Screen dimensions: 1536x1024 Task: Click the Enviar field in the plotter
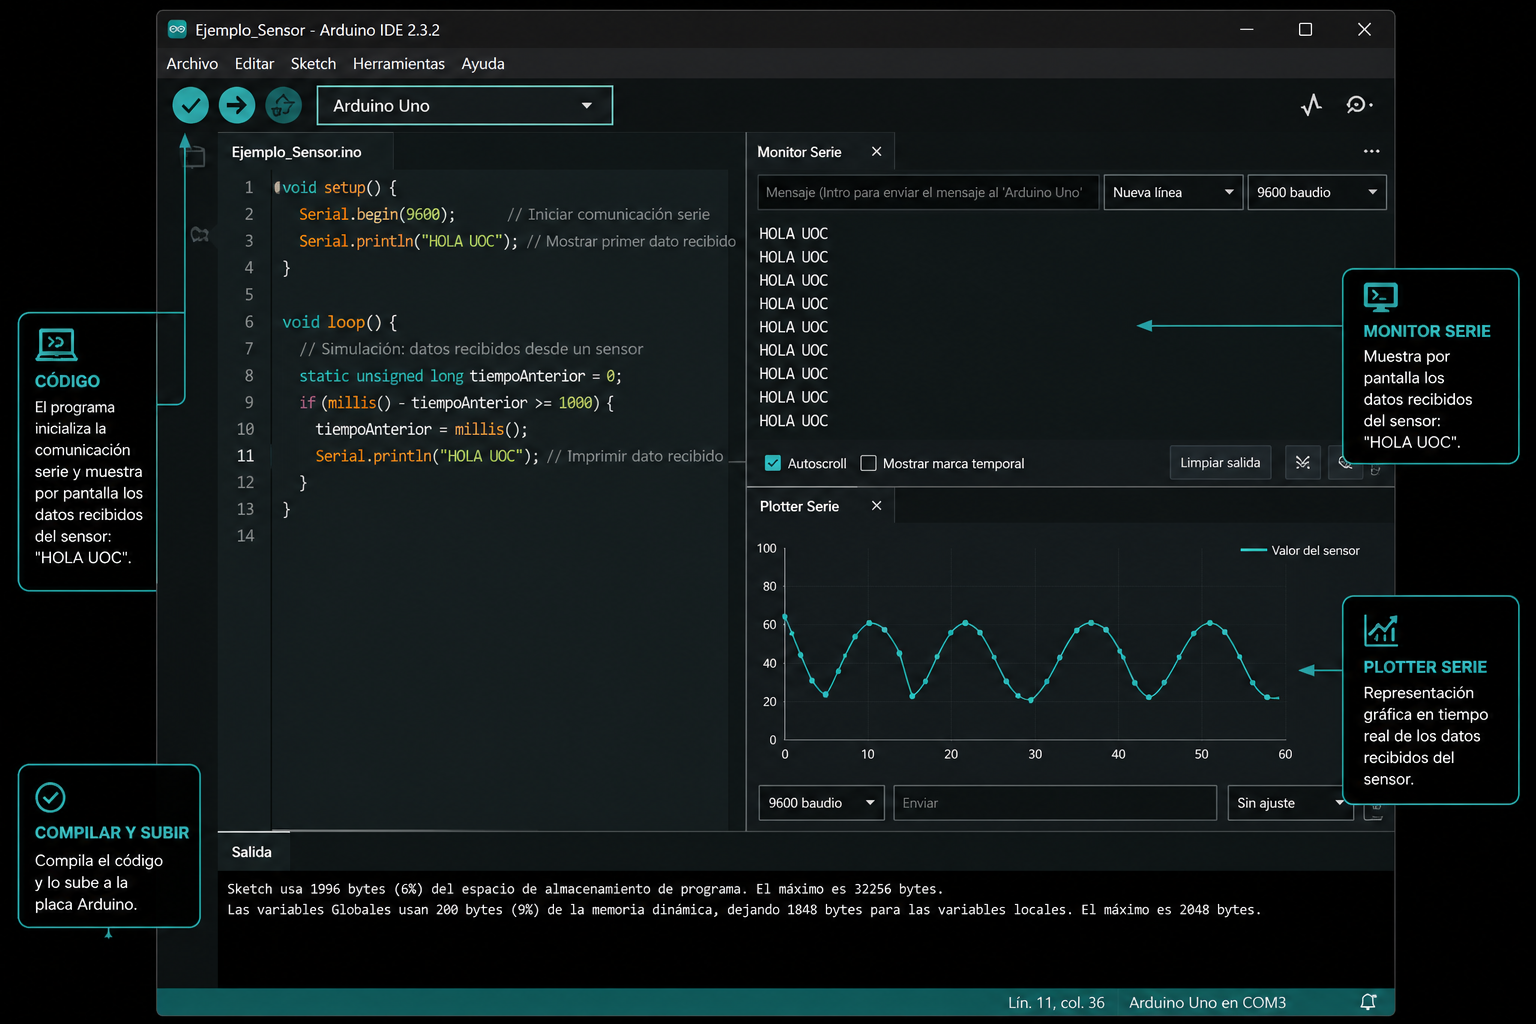click(1055, 803)
